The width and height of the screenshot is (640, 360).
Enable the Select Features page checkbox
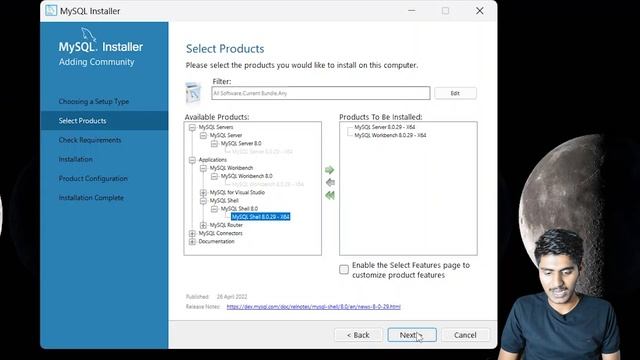click(344, 269)
